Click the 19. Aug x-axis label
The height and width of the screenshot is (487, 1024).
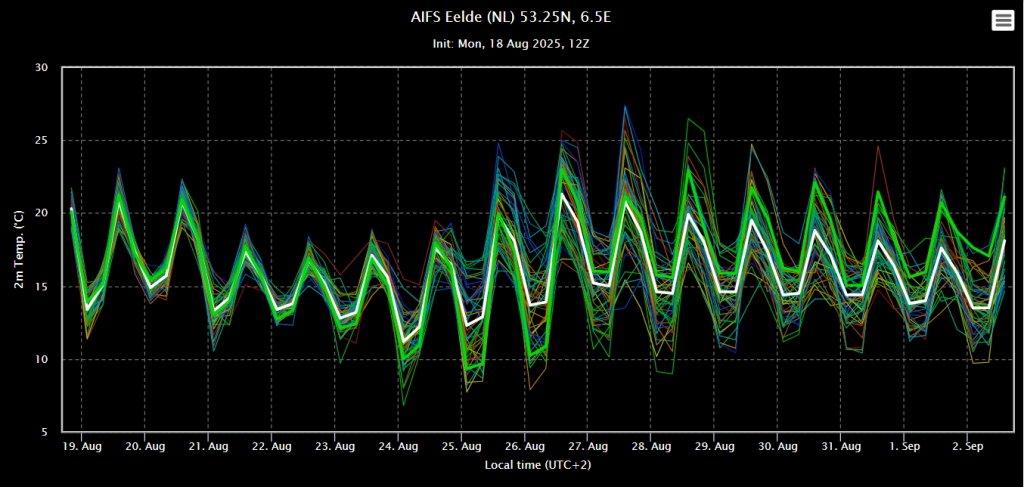pyautogui.click(x=82, y=447)
